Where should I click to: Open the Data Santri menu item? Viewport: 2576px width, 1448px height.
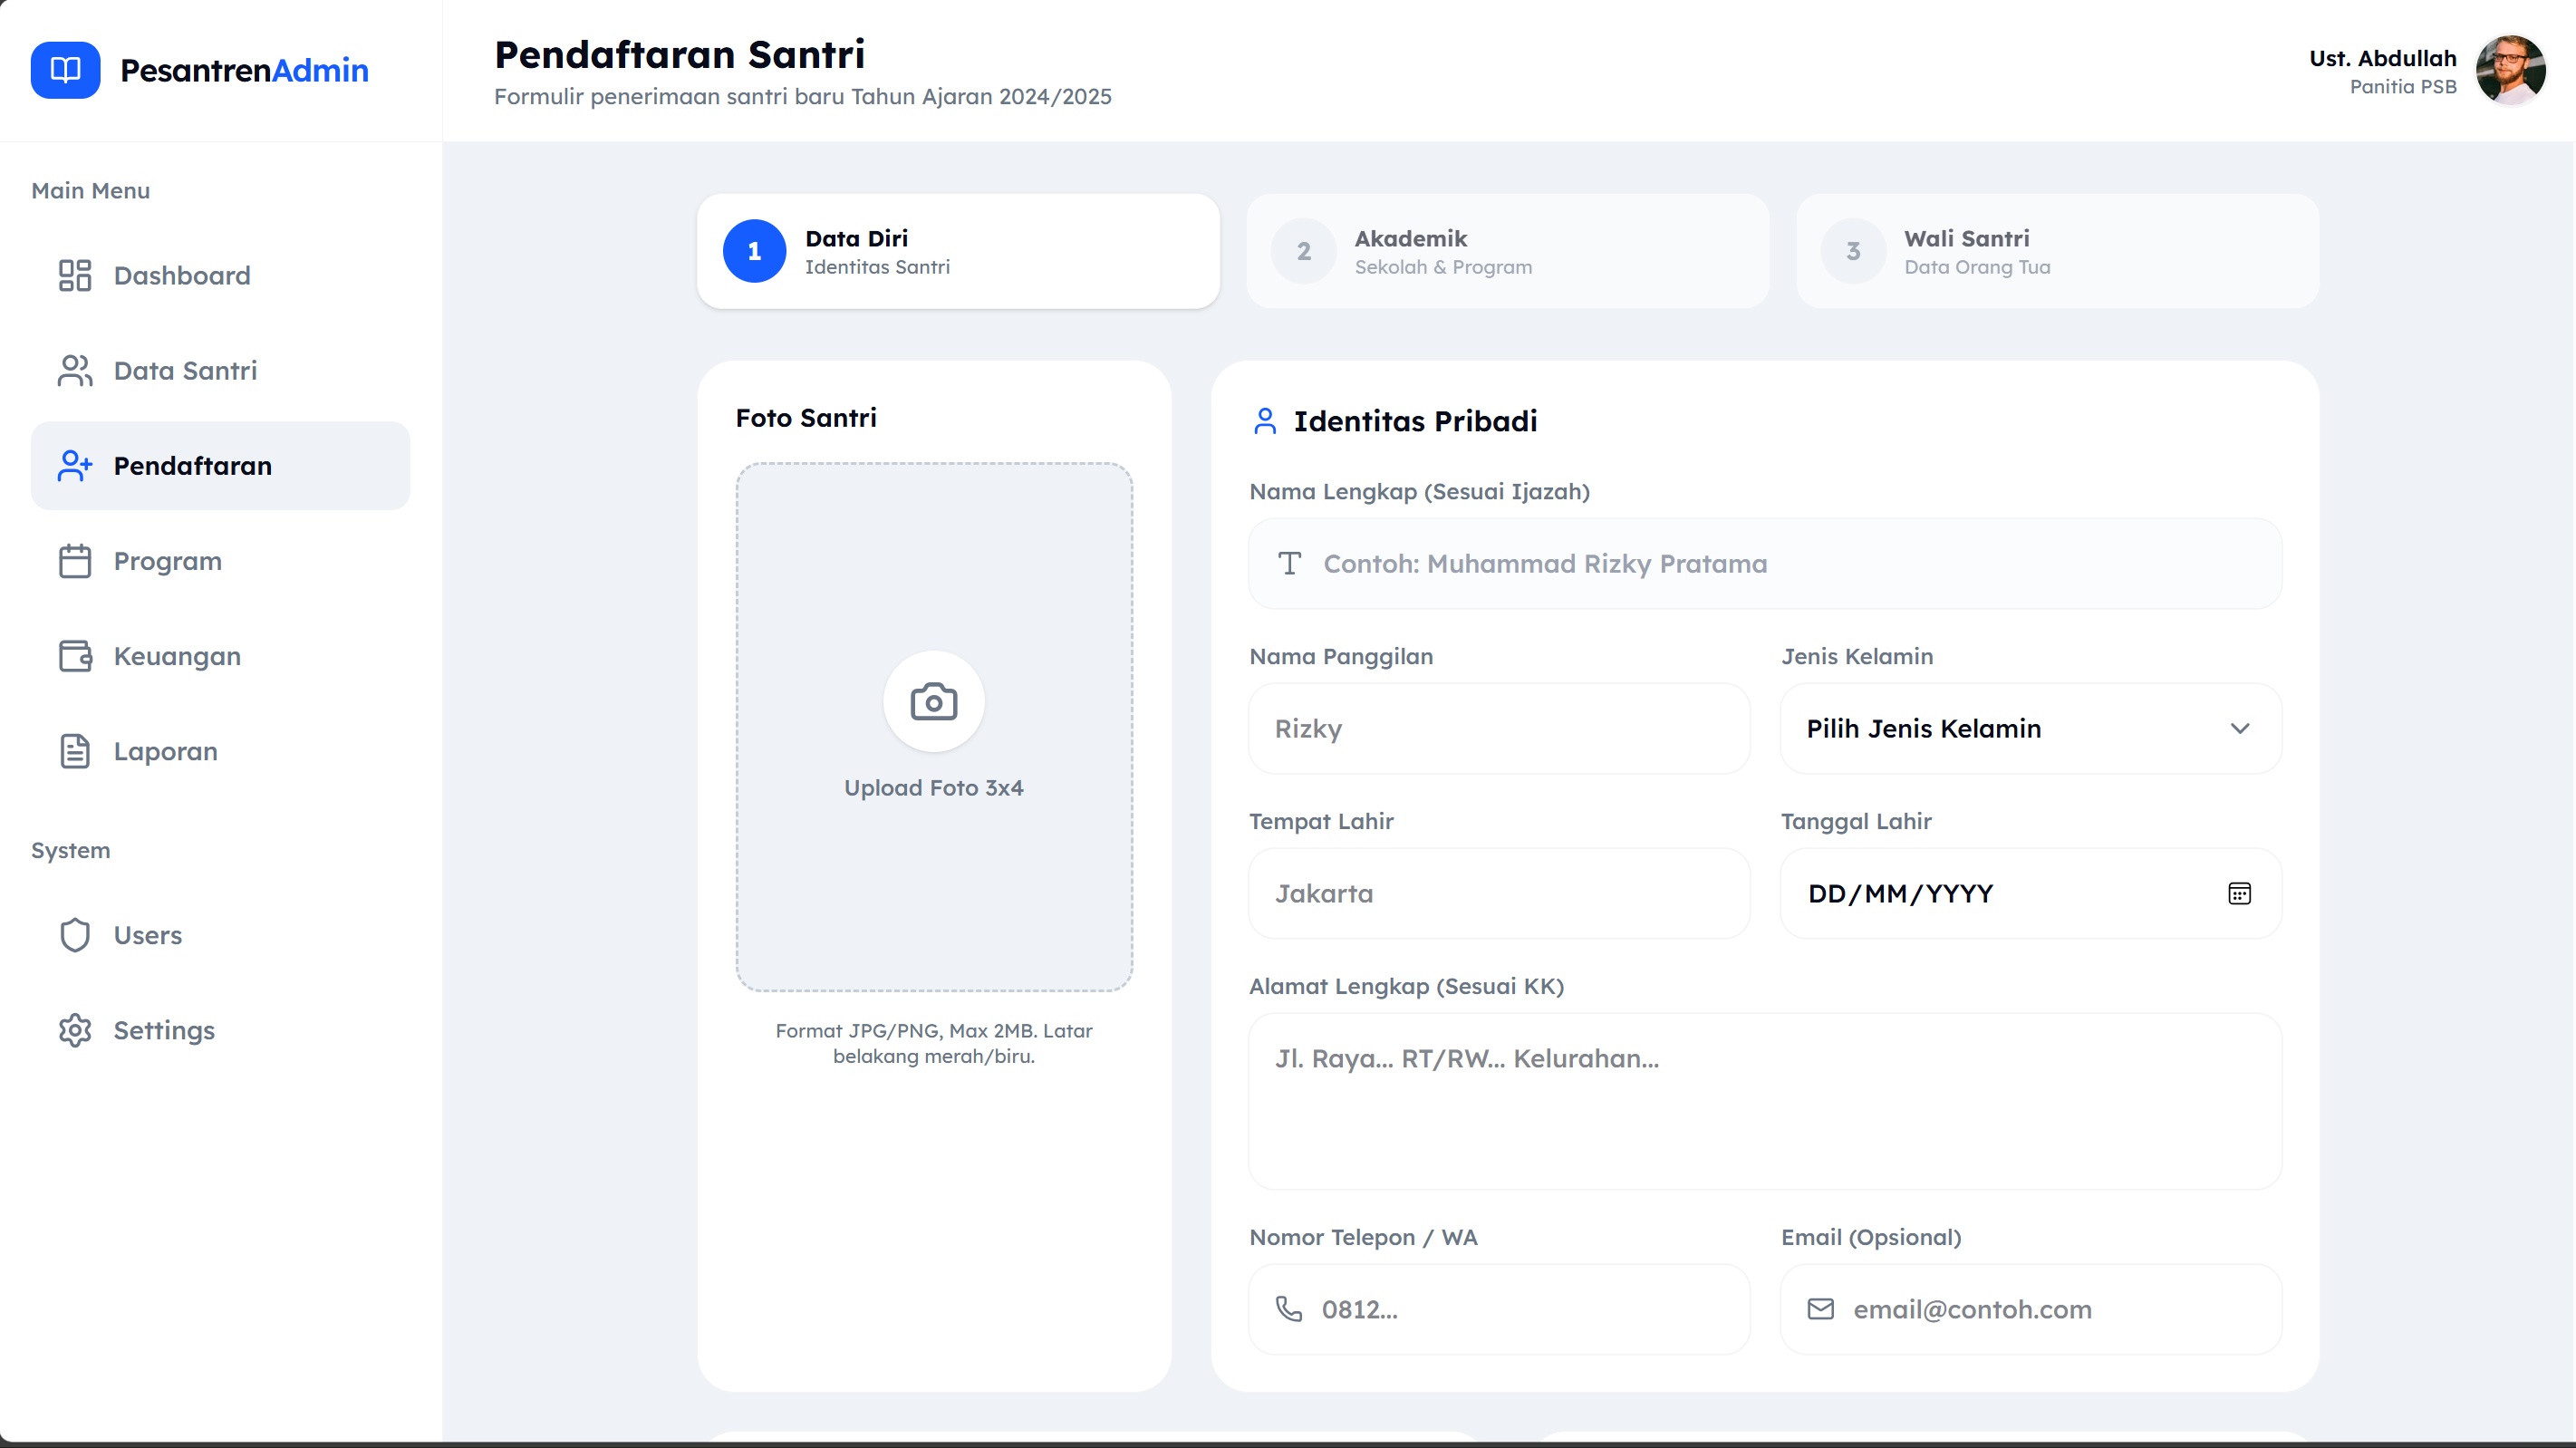pos(185,371)
